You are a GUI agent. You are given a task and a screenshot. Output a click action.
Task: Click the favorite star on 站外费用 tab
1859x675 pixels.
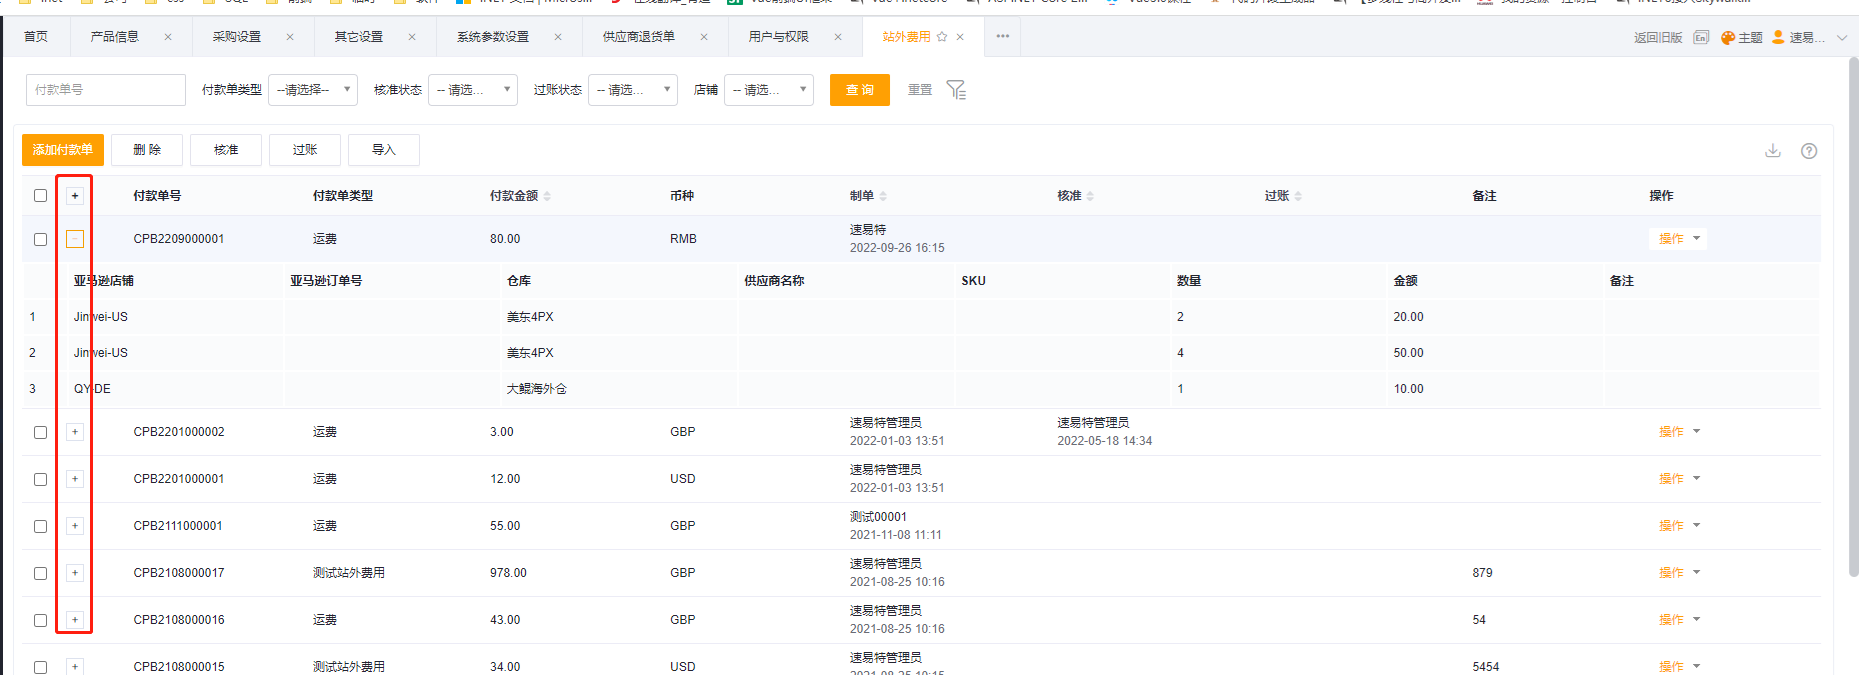(x=942, y=37)
